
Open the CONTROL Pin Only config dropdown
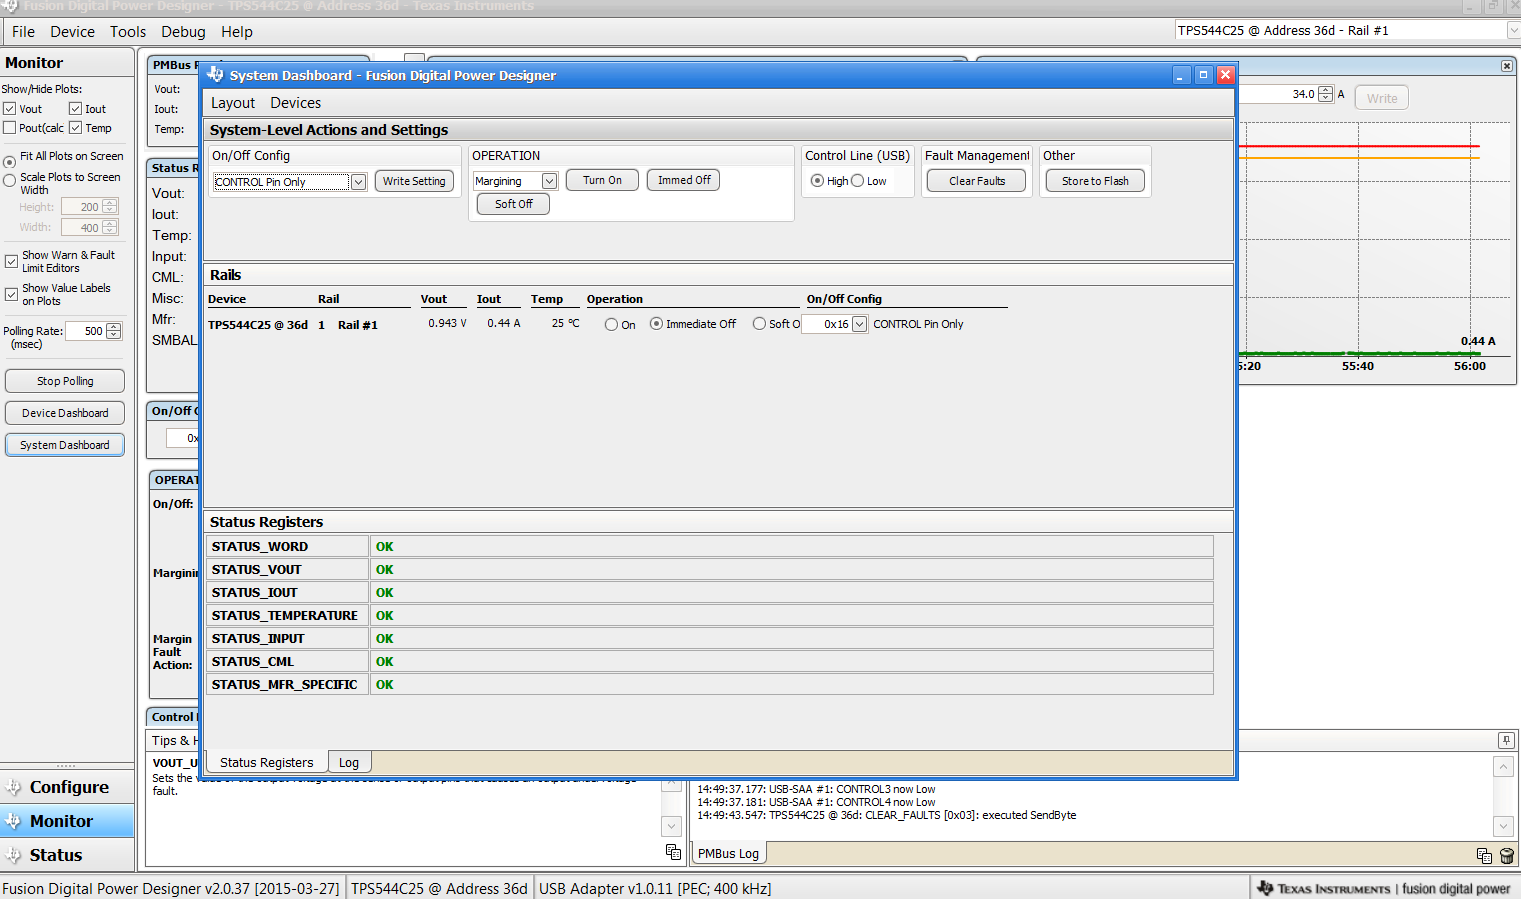point(358,182)
